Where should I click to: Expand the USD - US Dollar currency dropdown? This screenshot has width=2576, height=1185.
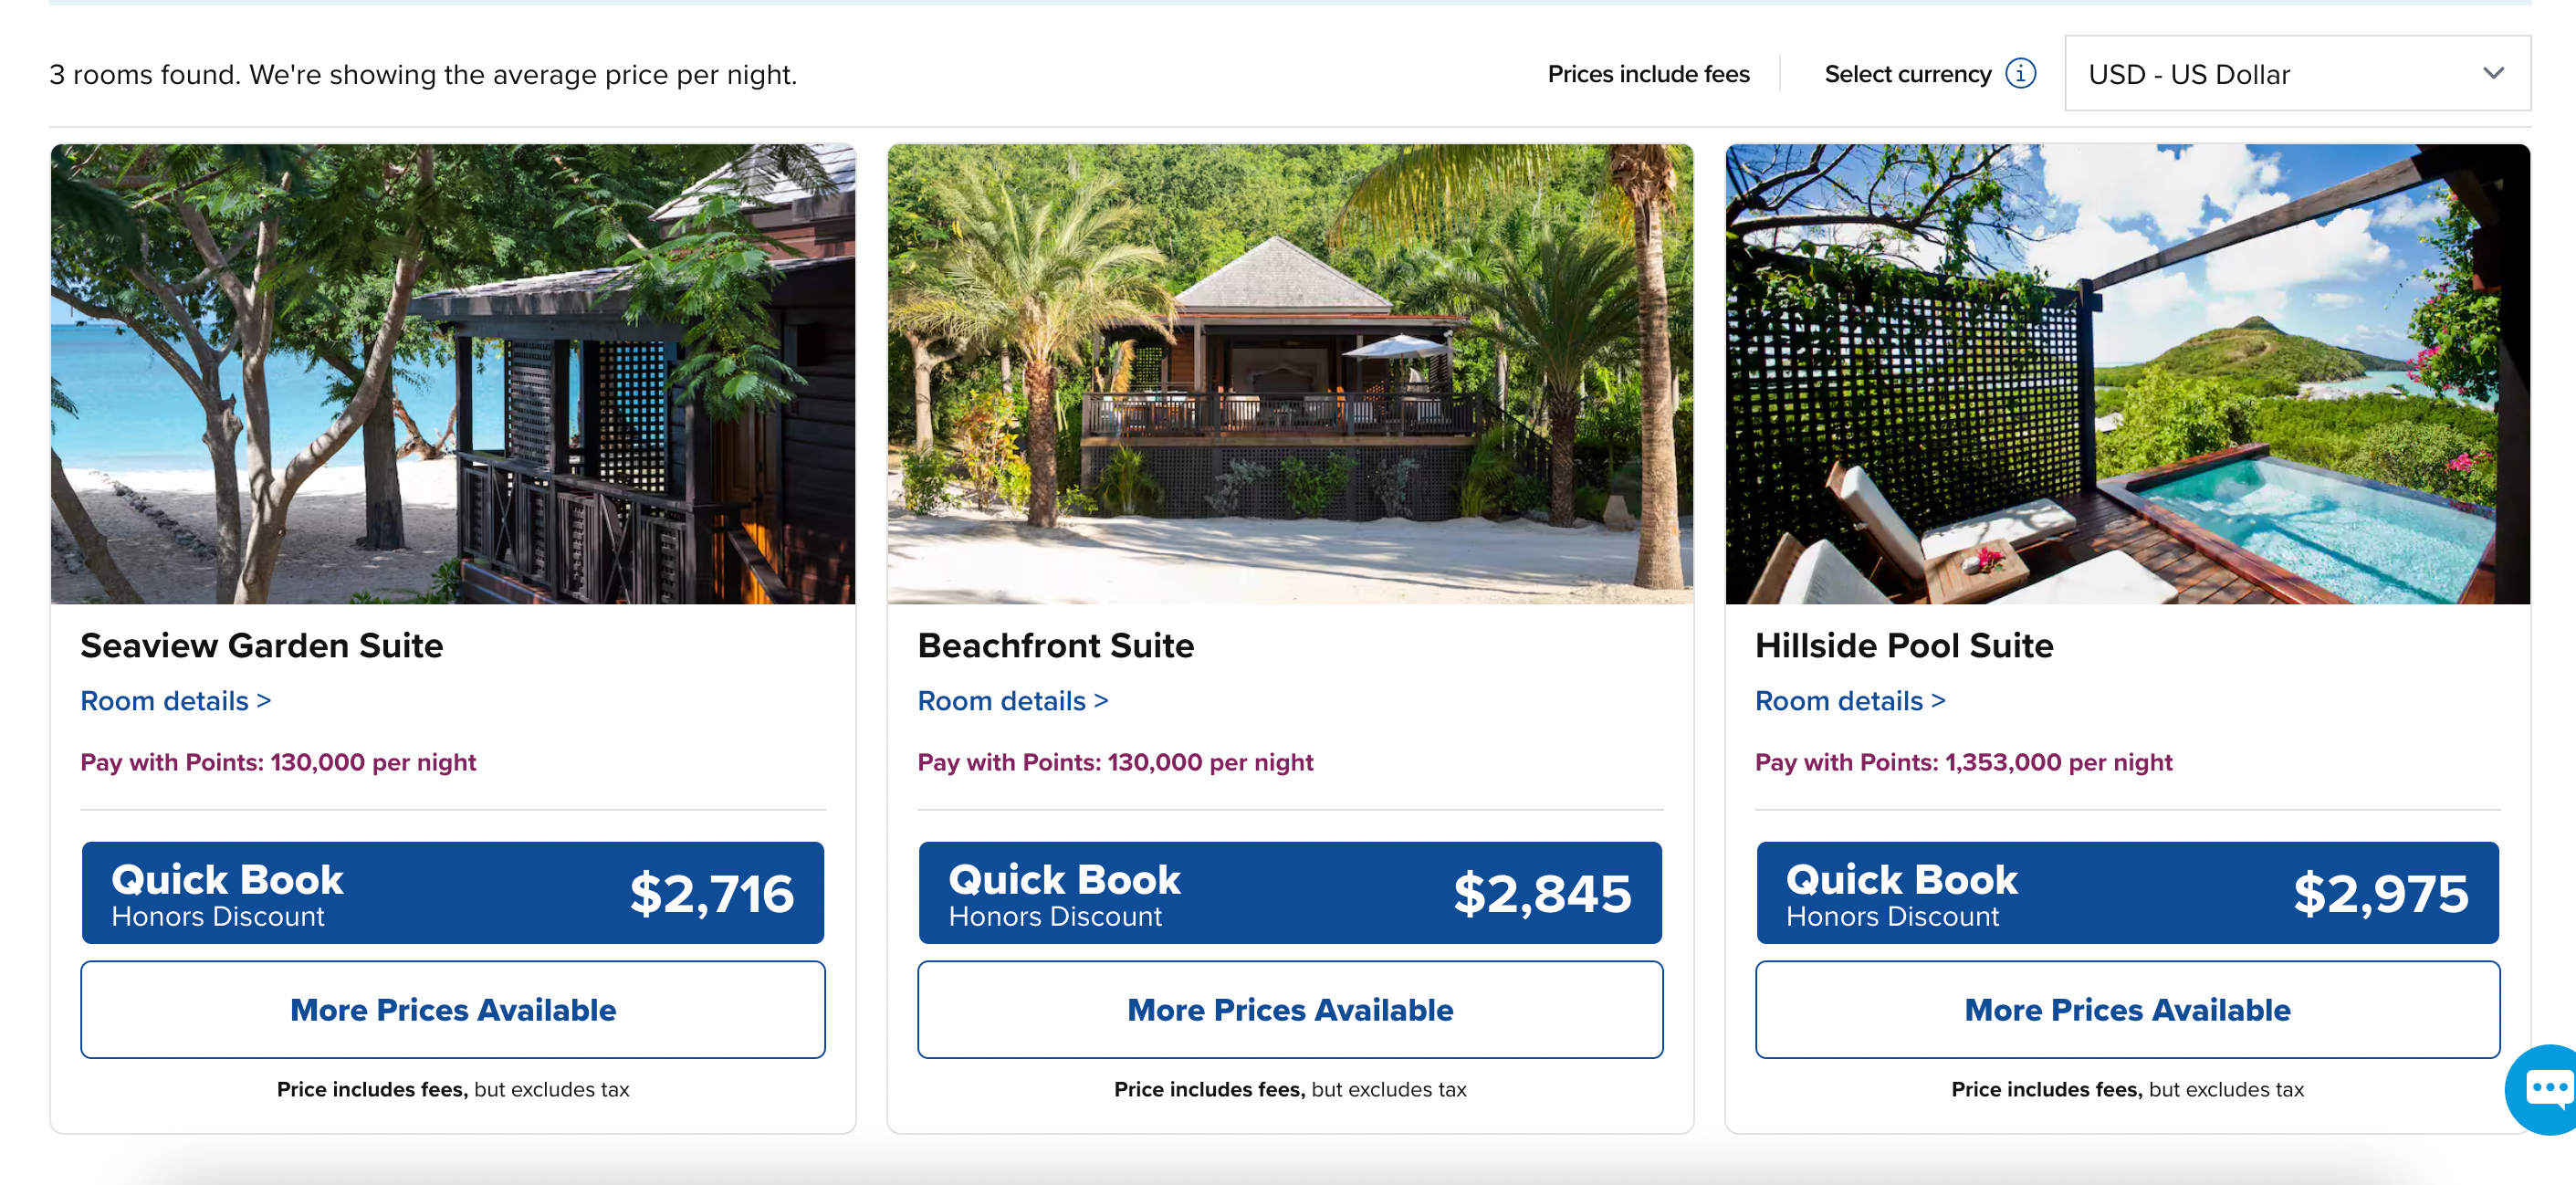point(2296,74)
